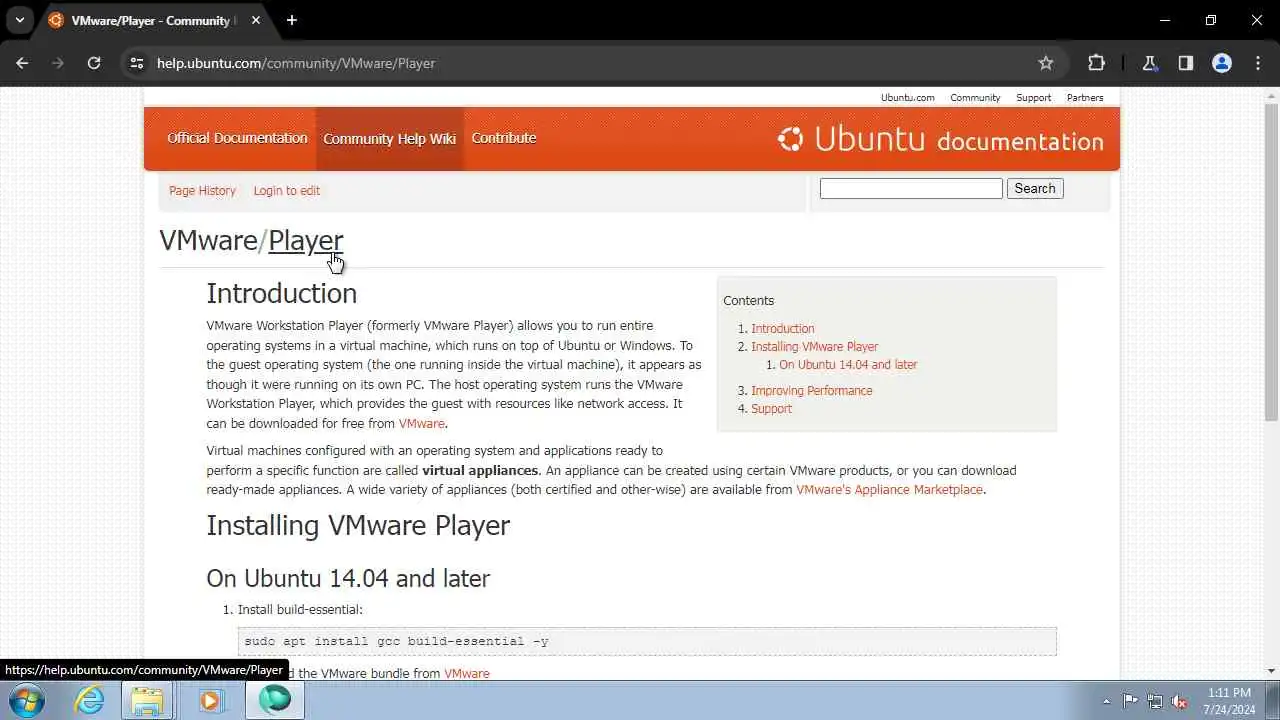The height and width of the screenshot is (720, 1280).
Task: Open Page History link
Action: (x=202, y=190)
